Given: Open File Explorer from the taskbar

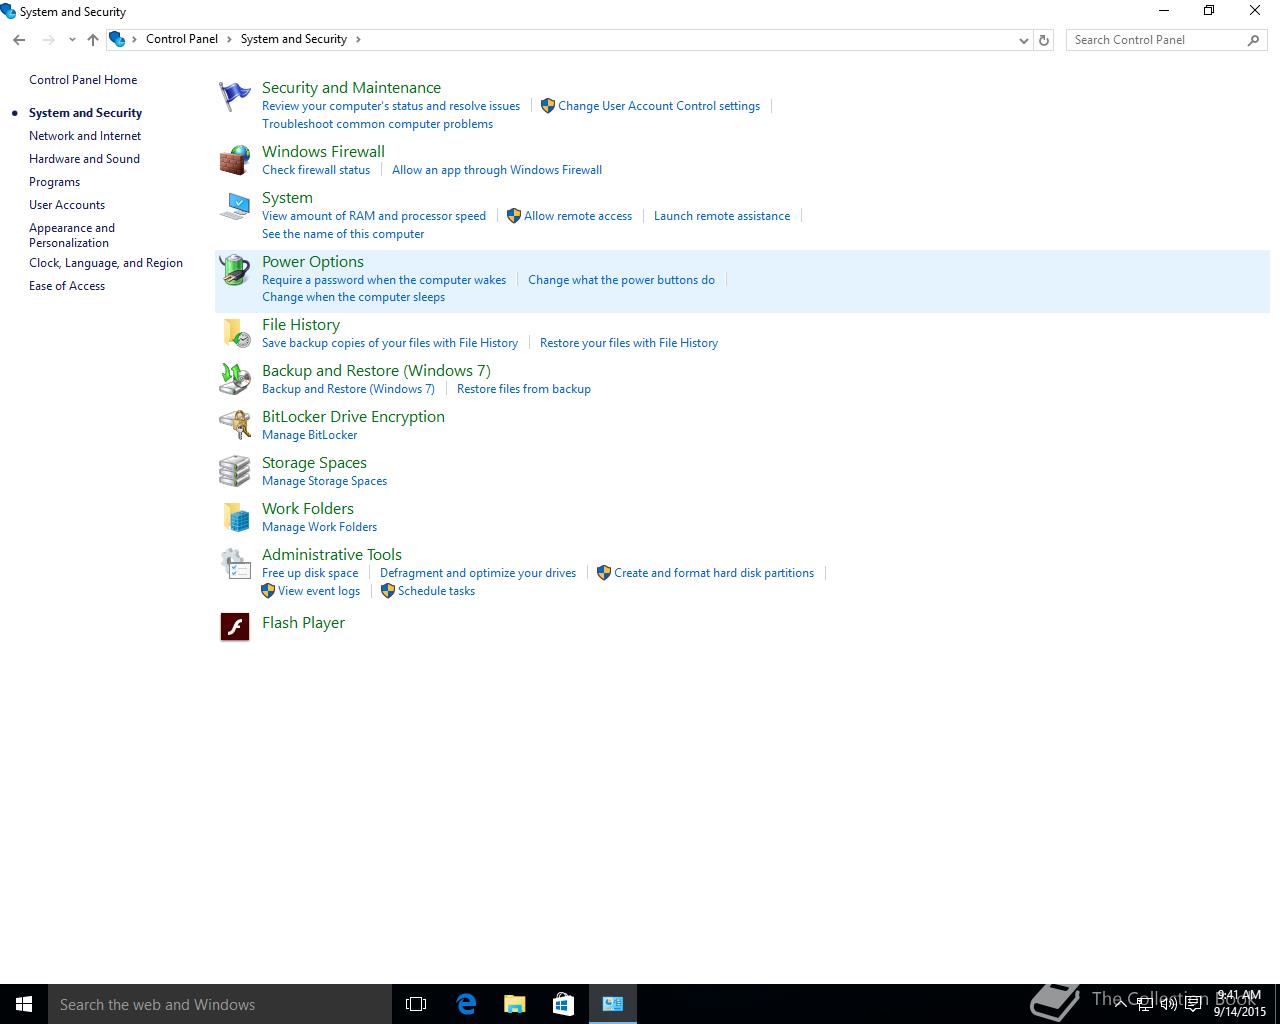Looking at the screenshot, I should tap(515, 1004).
